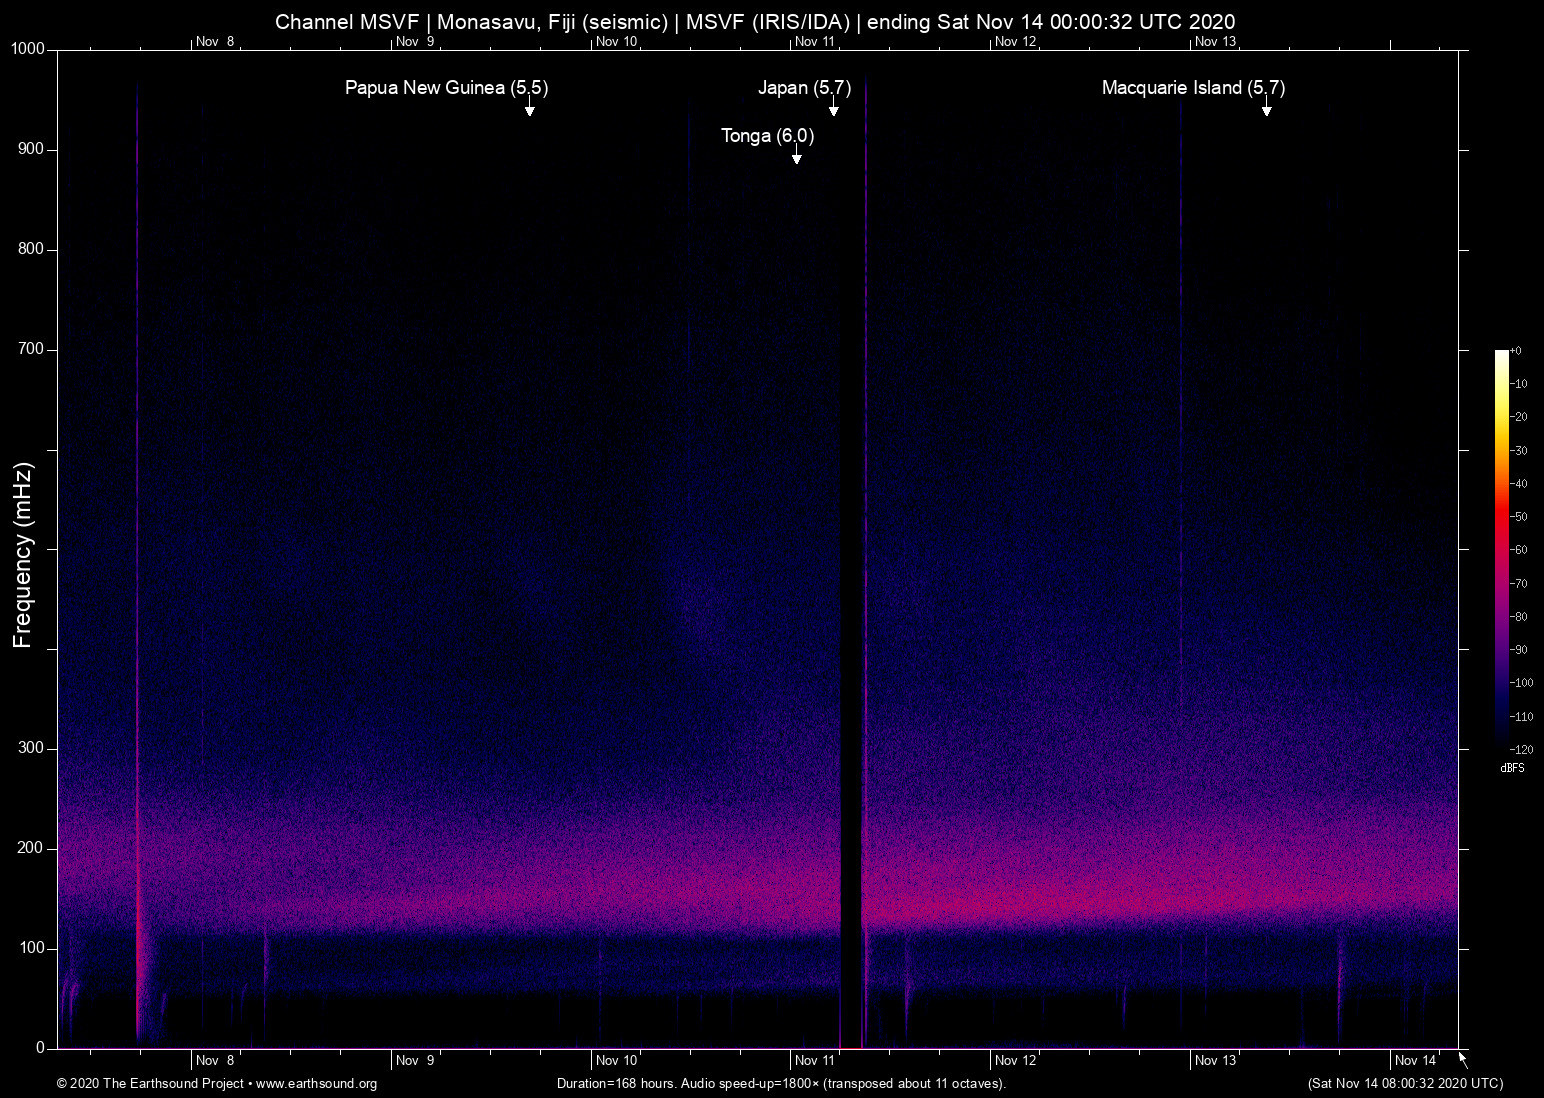Click the '-70' color scale label
The image size is (1544, 1098).
(x=1518, y=583)
